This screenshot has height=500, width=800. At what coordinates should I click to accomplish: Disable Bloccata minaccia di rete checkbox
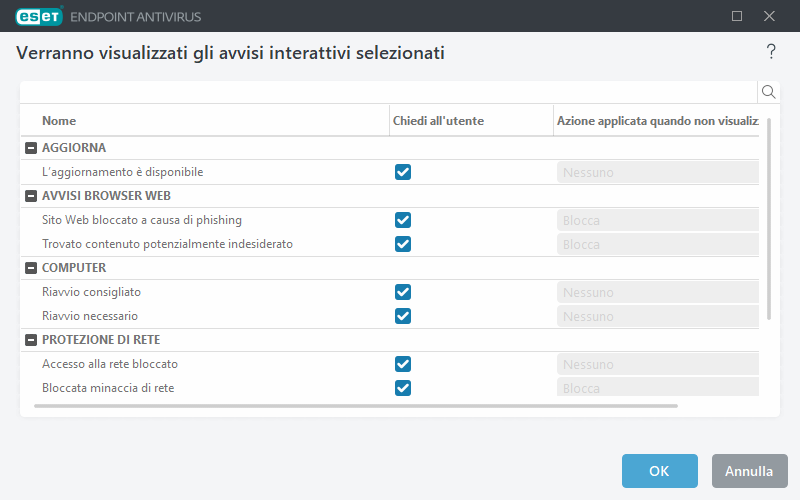pyautogui.click(x=403, y=388)
